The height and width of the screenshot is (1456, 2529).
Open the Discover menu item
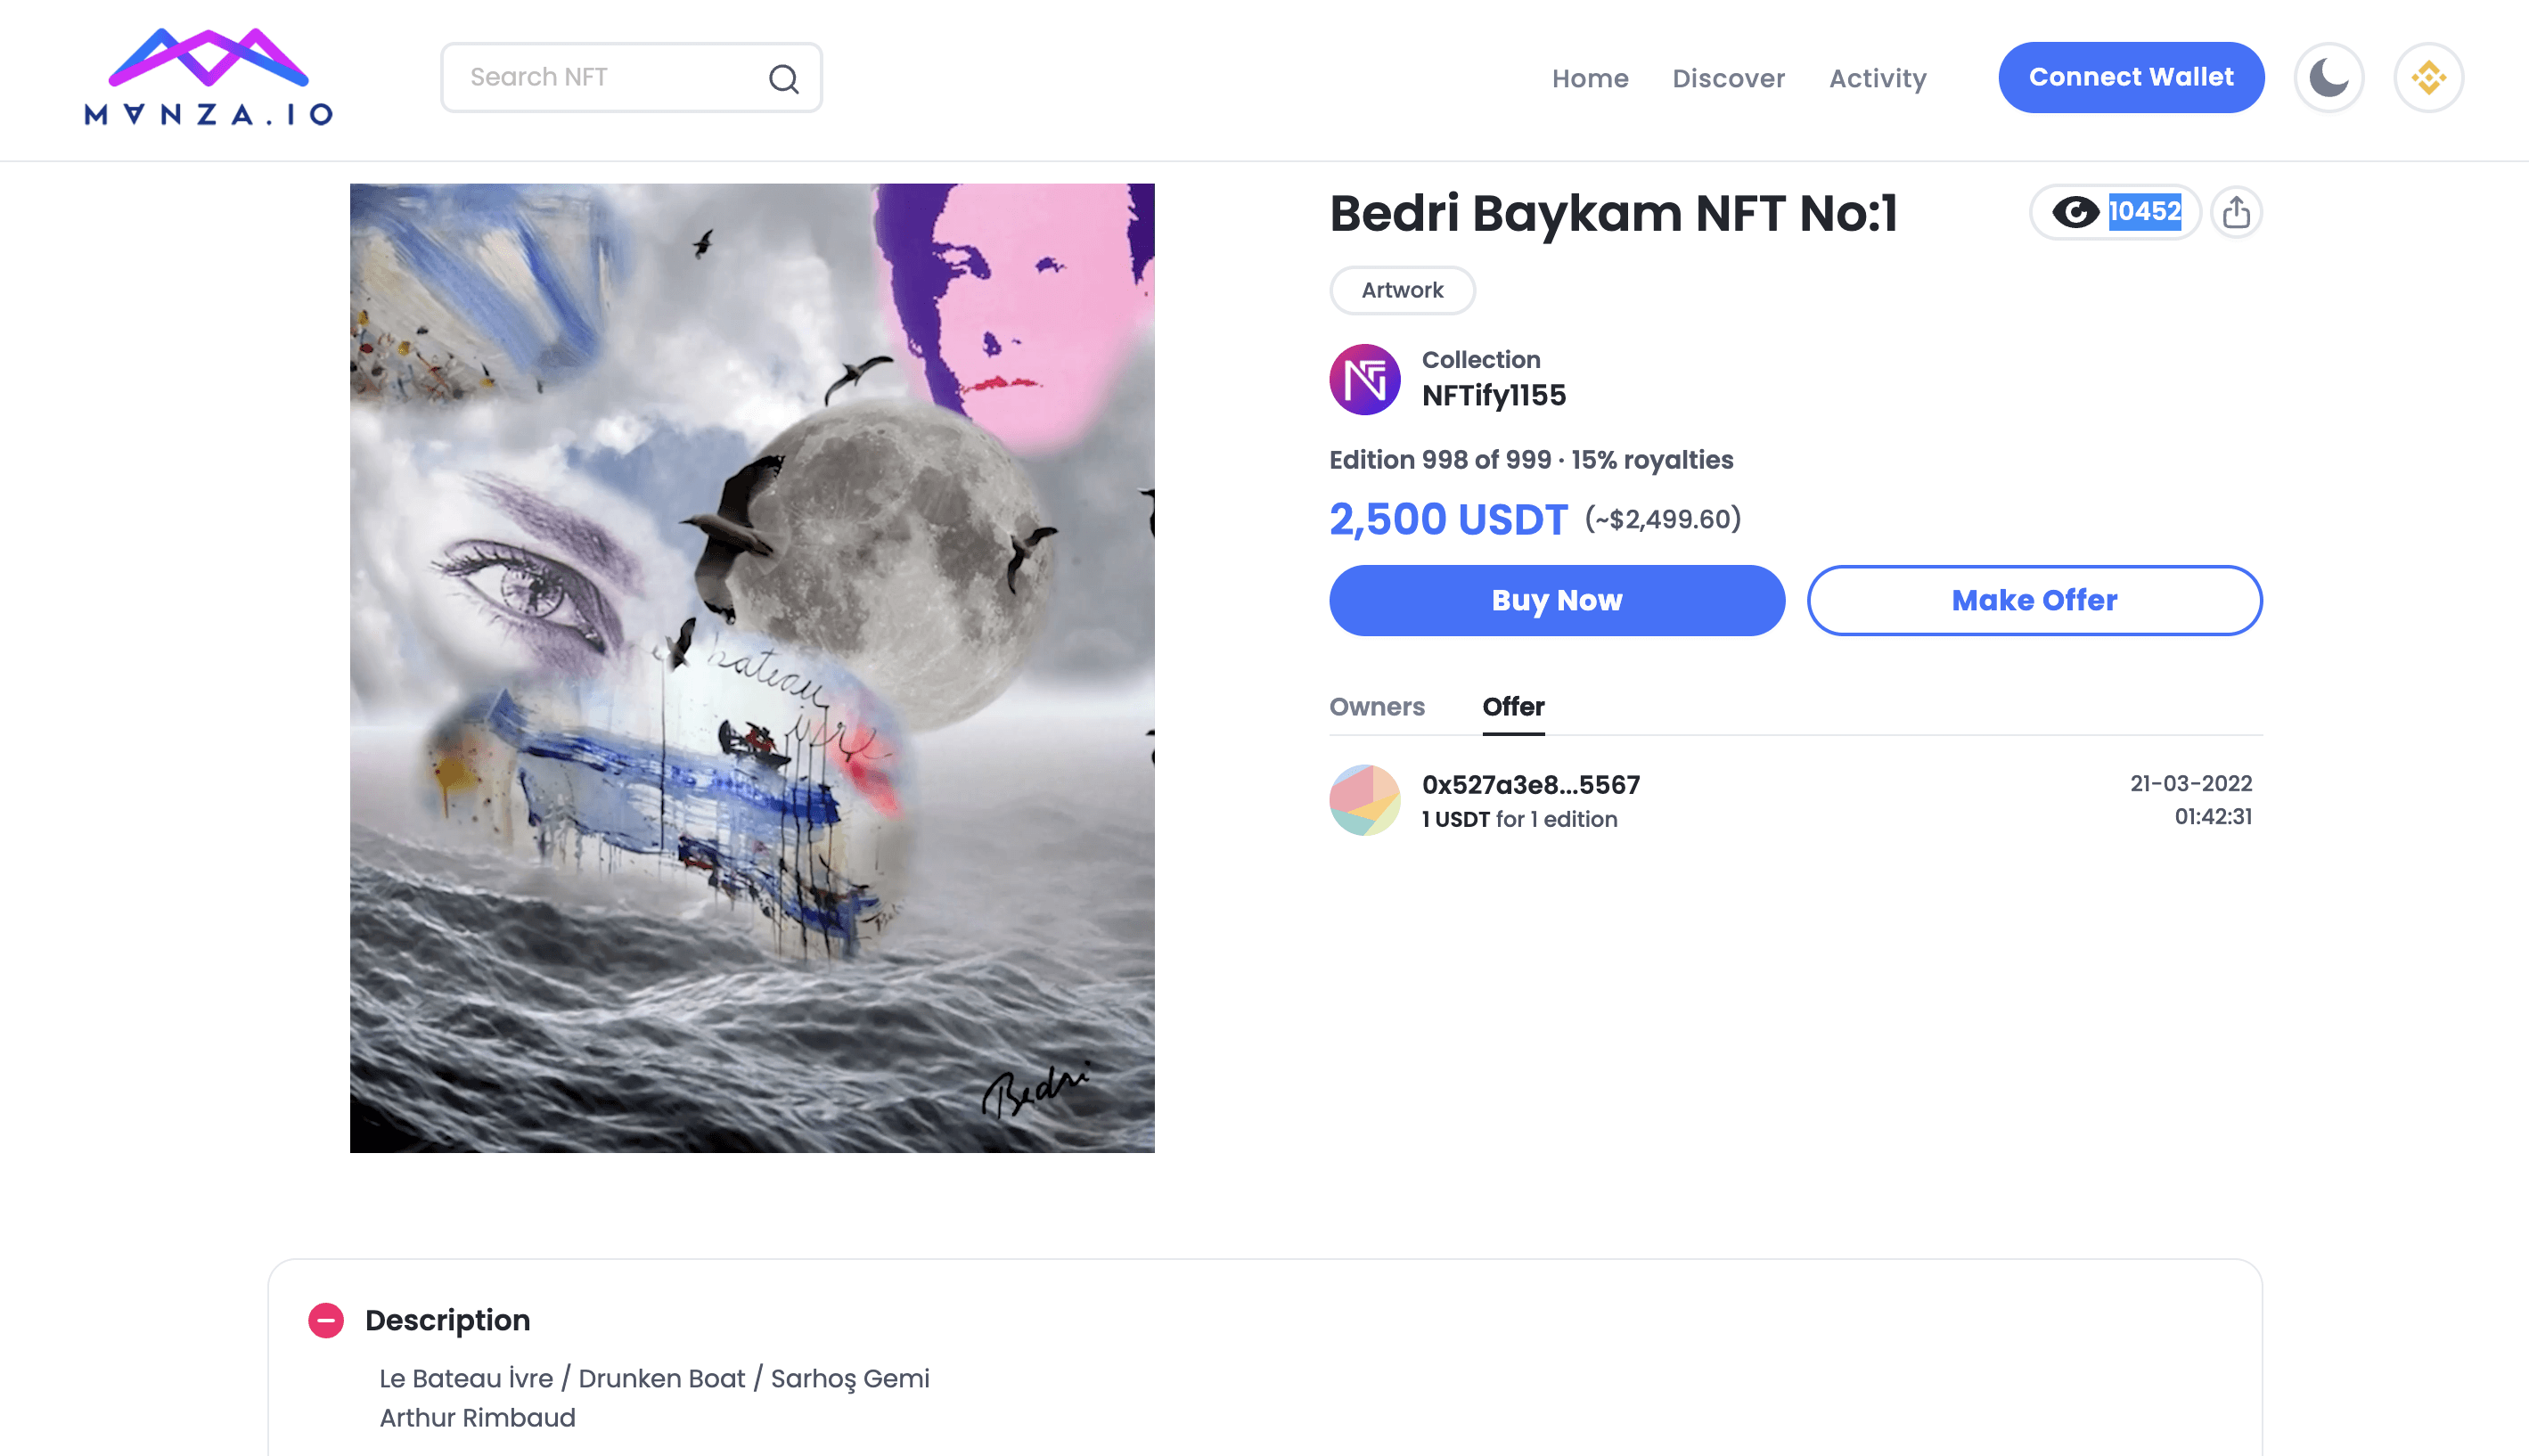(x=1728, y=78)
